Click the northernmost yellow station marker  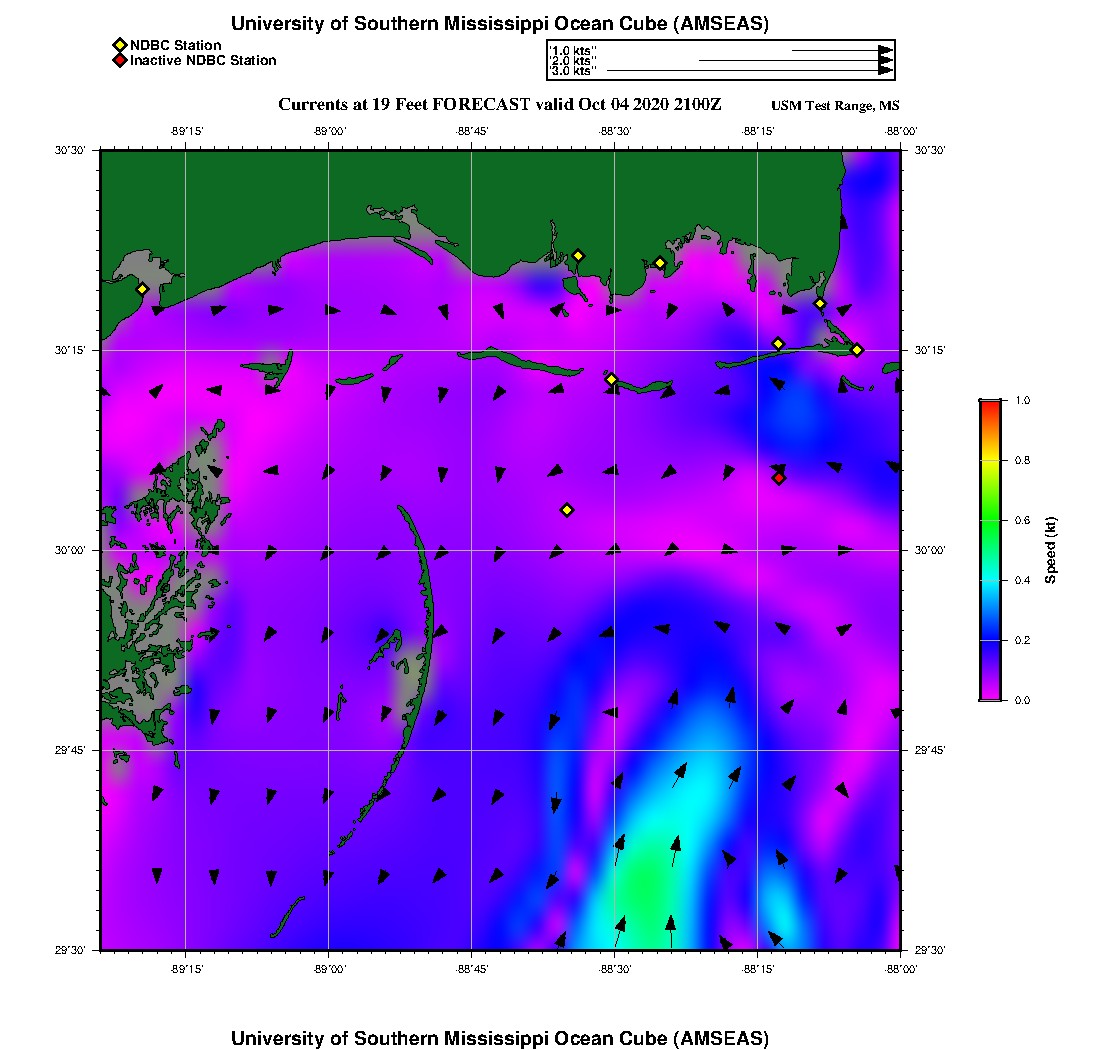click(578, 255)
